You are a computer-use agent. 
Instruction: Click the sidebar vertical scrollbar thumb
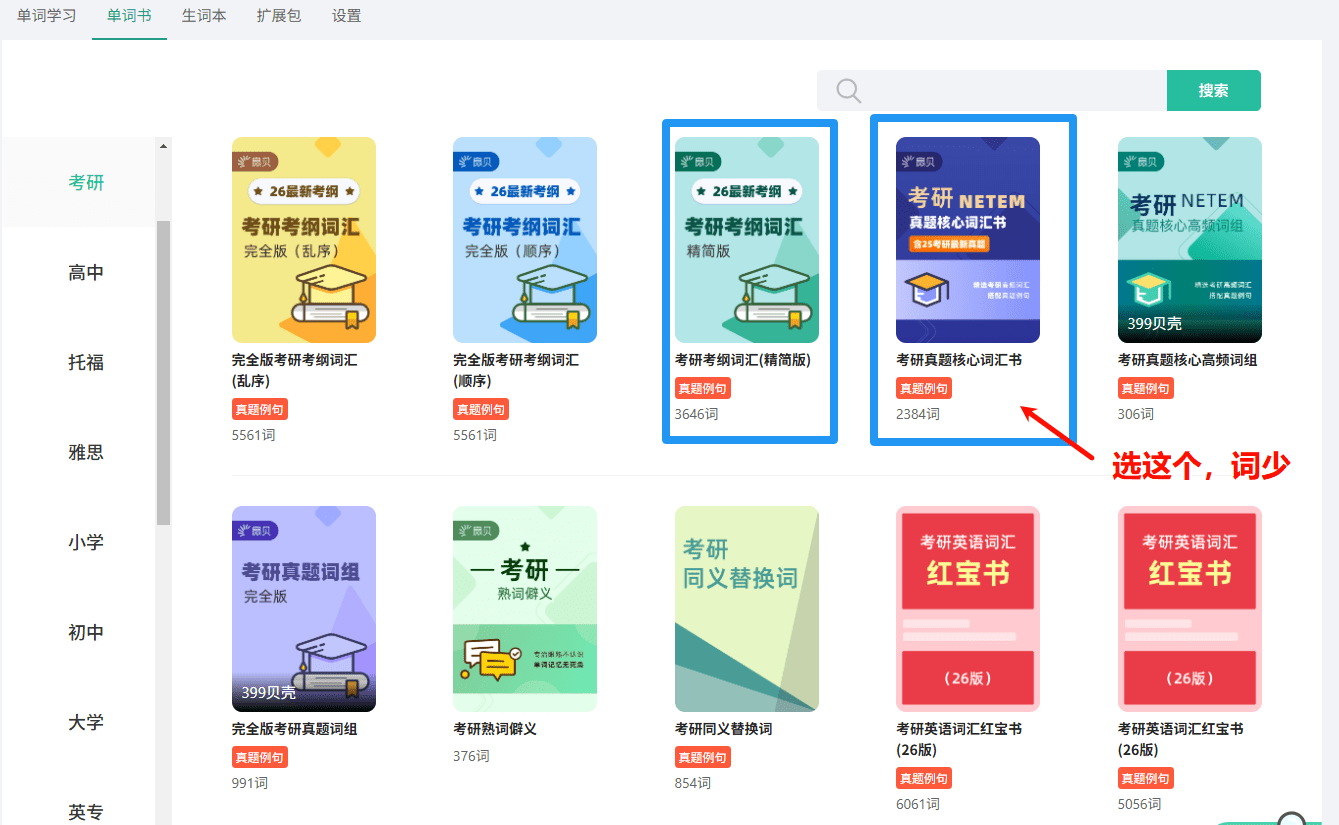coord(164,373)
